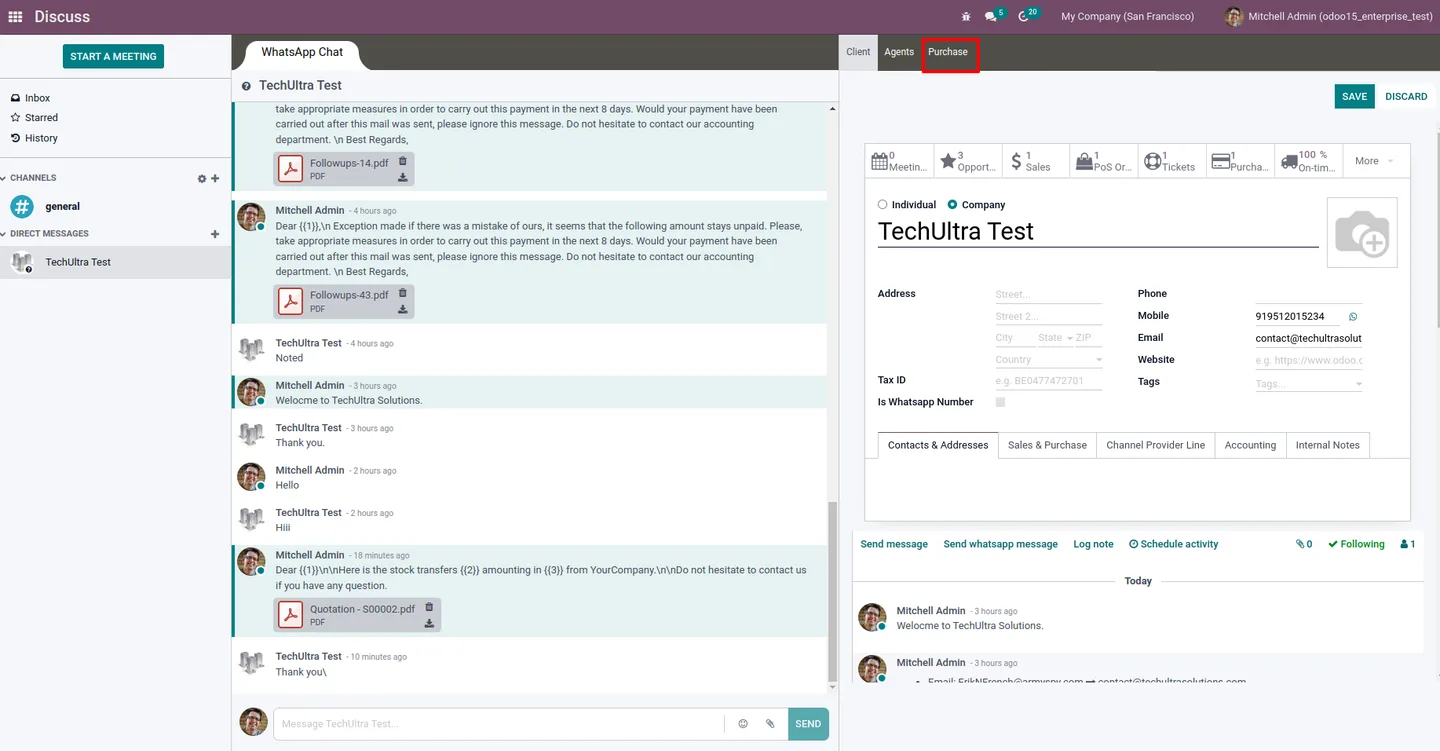This screenshot has width=1440, height=751.
Task: Toggle the Following subscription
Action: (x=1356, y=544)
